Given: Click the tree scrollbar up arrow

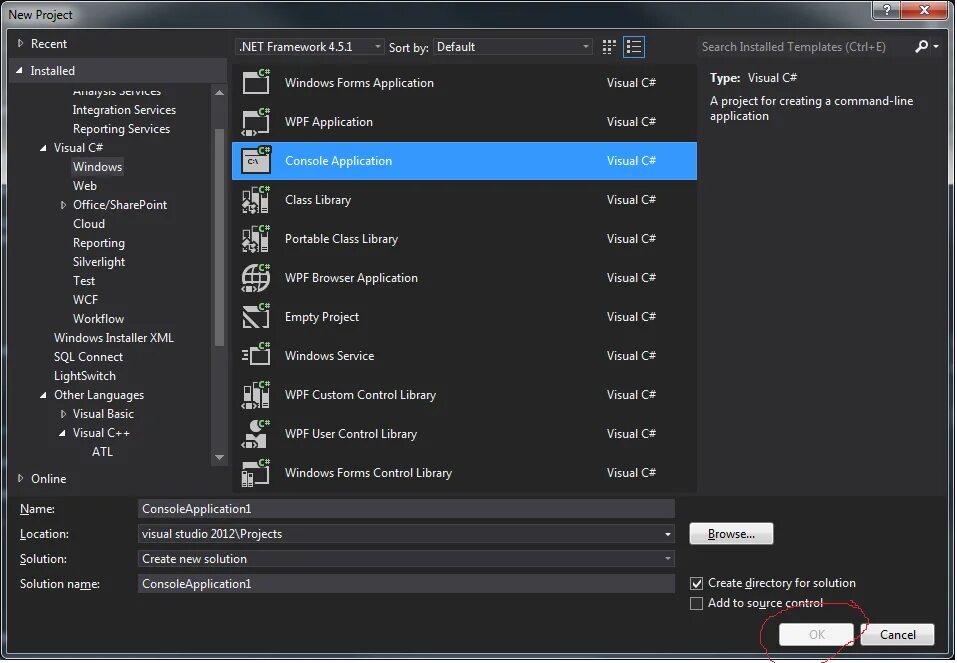Looking at the screenshot, I should (x=219, y=92).
